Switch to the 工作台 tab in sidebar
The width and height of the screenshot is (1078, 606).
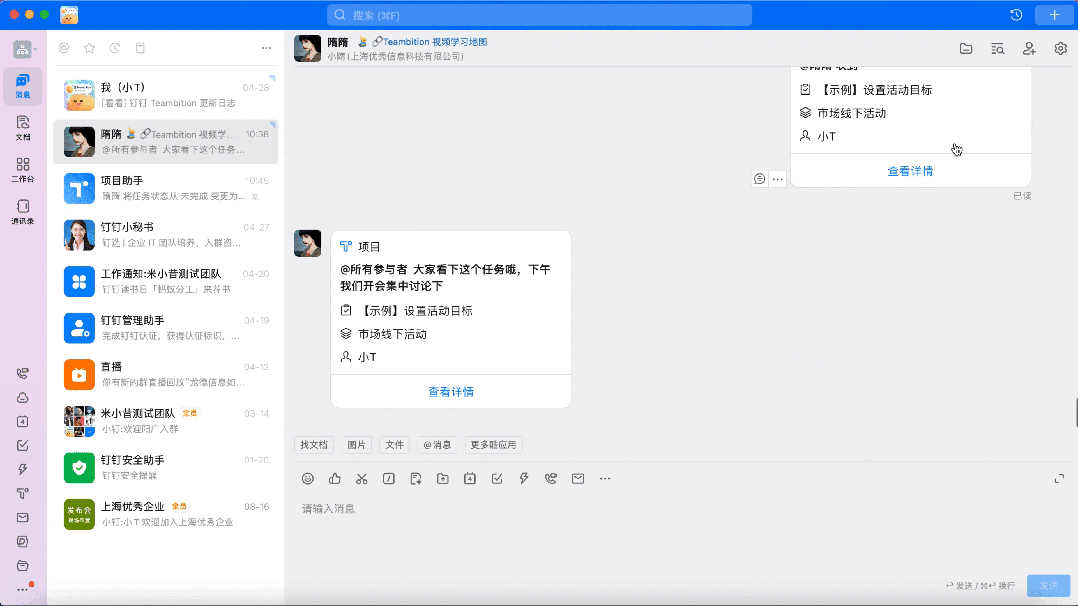point(23,170)
